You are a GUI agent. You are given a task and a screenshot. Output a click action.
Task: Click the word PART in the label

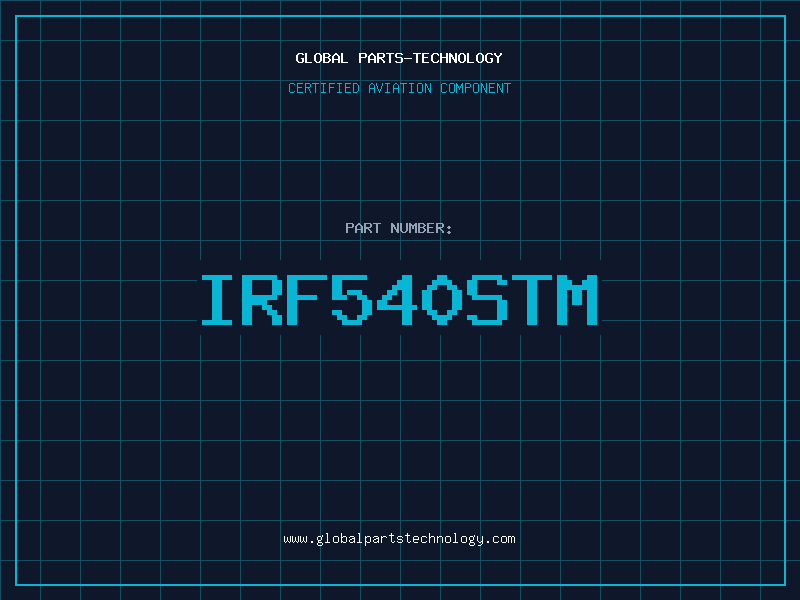362,228
